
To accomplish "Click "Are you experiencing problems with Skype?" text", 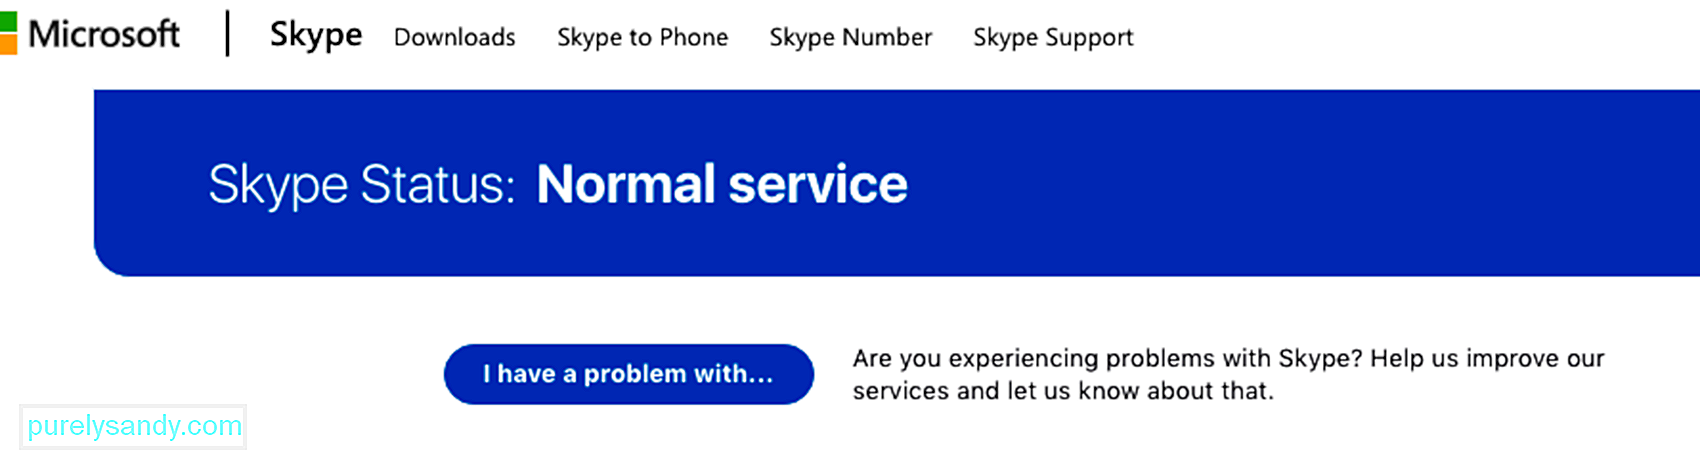I will click(1108, 359).
